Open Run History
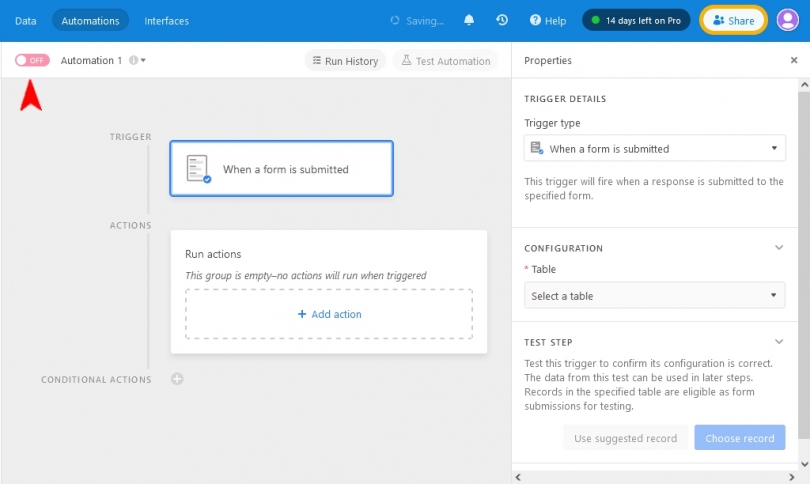This screenshot has height=484, width=810. tap(345, 61)
